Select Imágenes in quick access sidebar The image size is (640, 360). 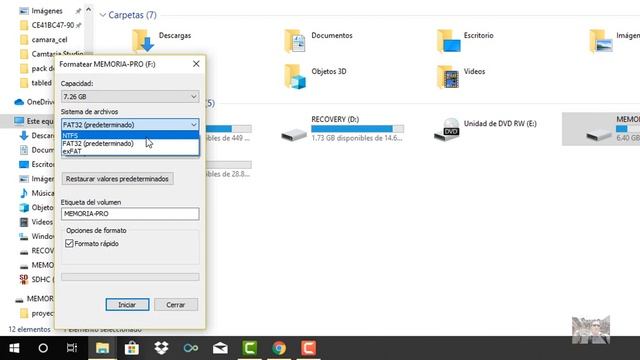click(x=47, y=11)
